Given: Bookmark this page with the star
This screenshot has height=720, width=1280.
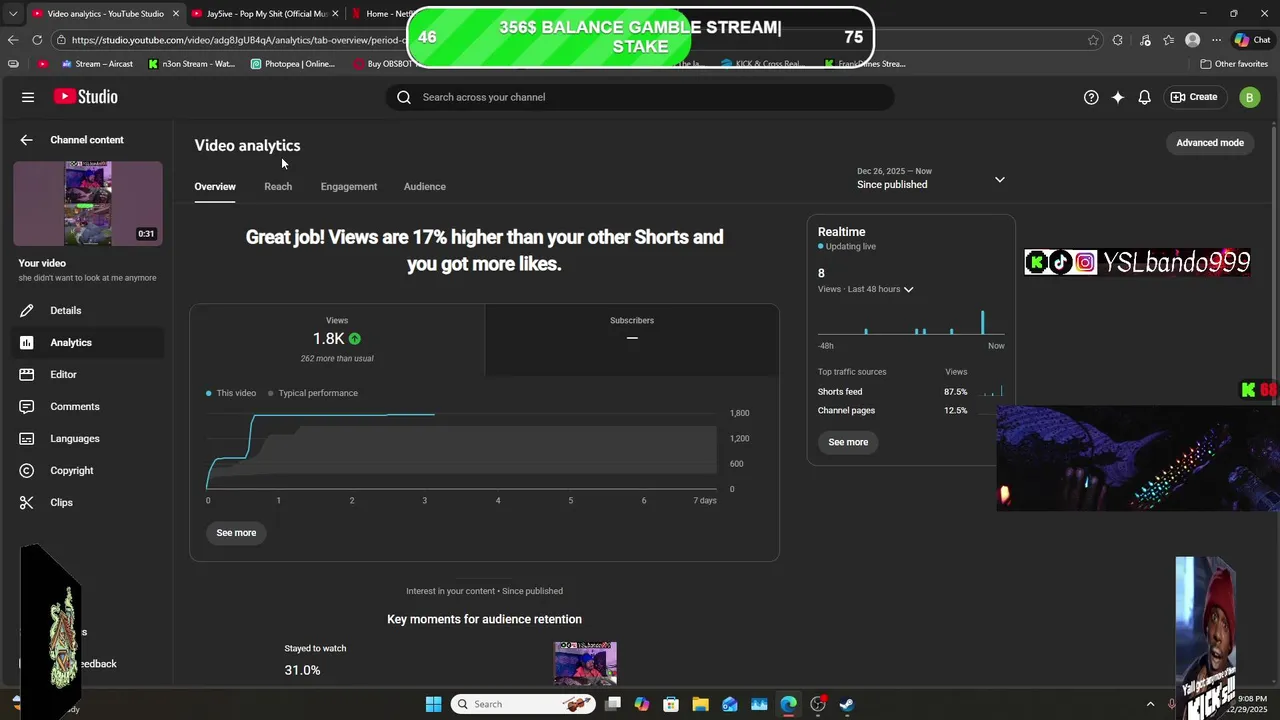Looking at the screenshot, I should click(1093, 40).
